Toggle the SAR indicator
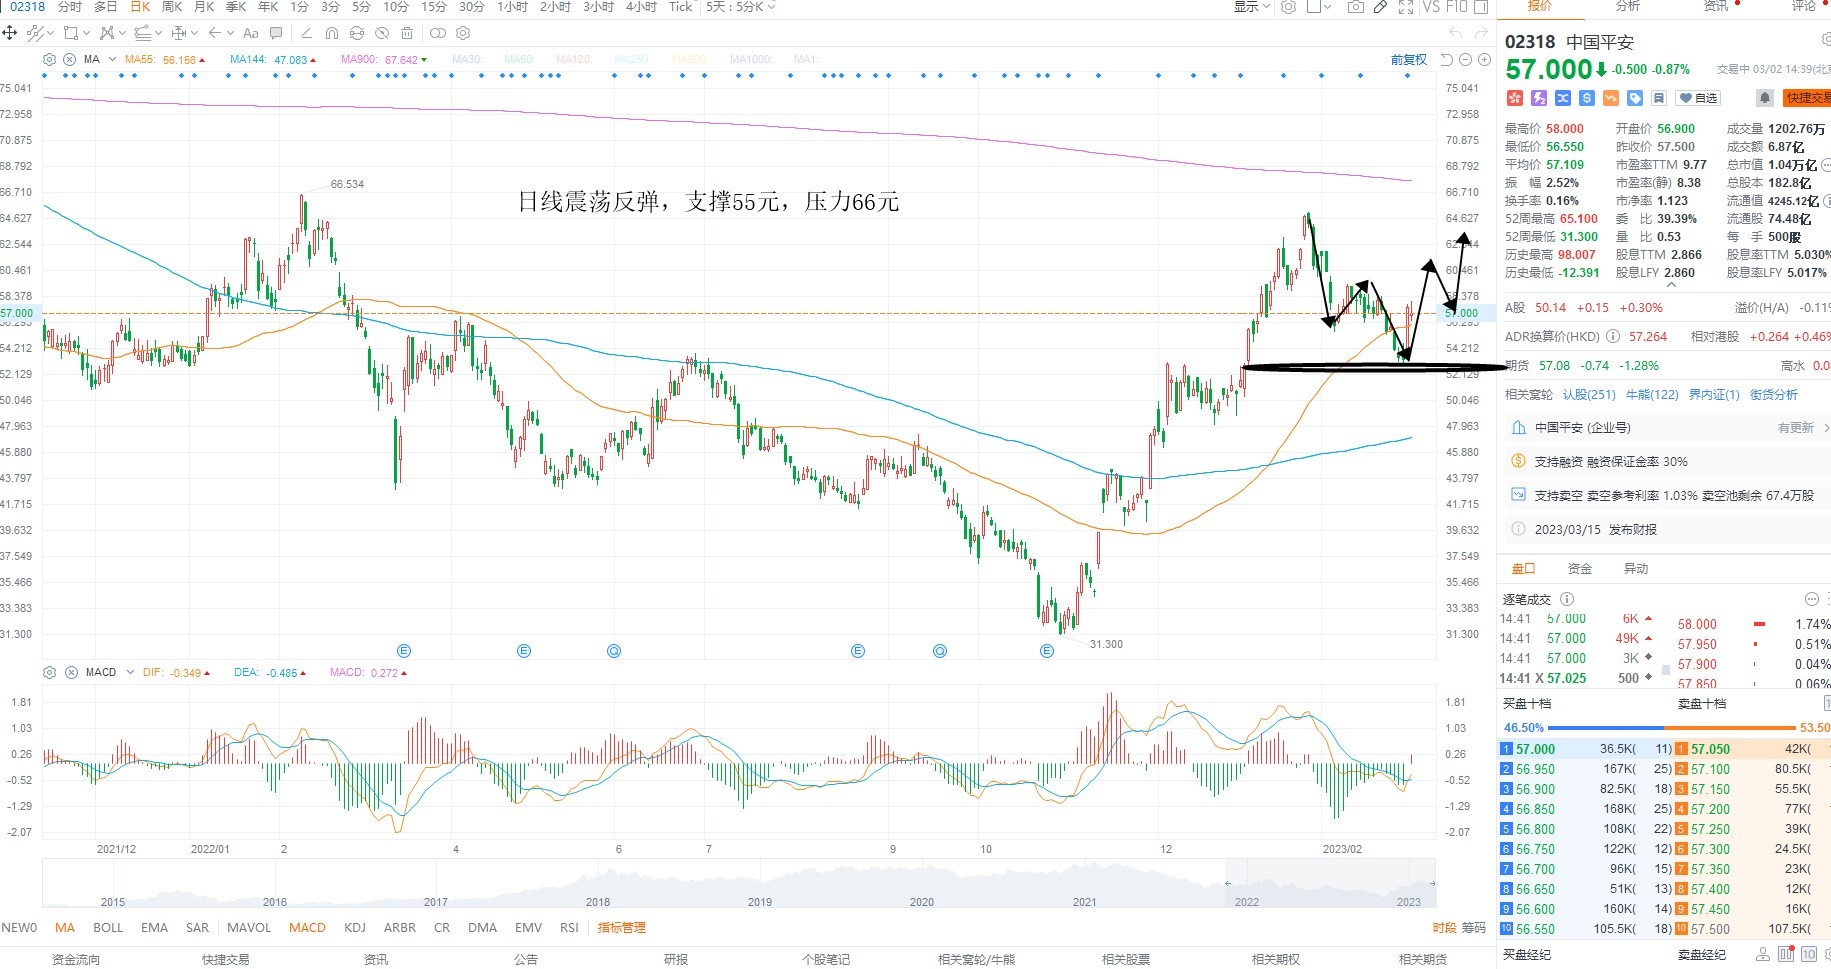 pos(197,927)
